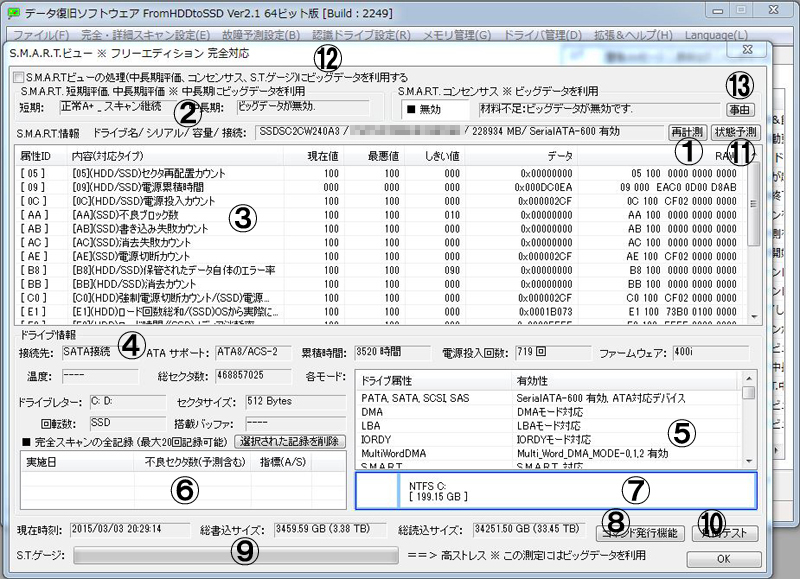Click the 累積時間 field showing 3520 時間
Screen dimensions: 800x579
(392, 352)
